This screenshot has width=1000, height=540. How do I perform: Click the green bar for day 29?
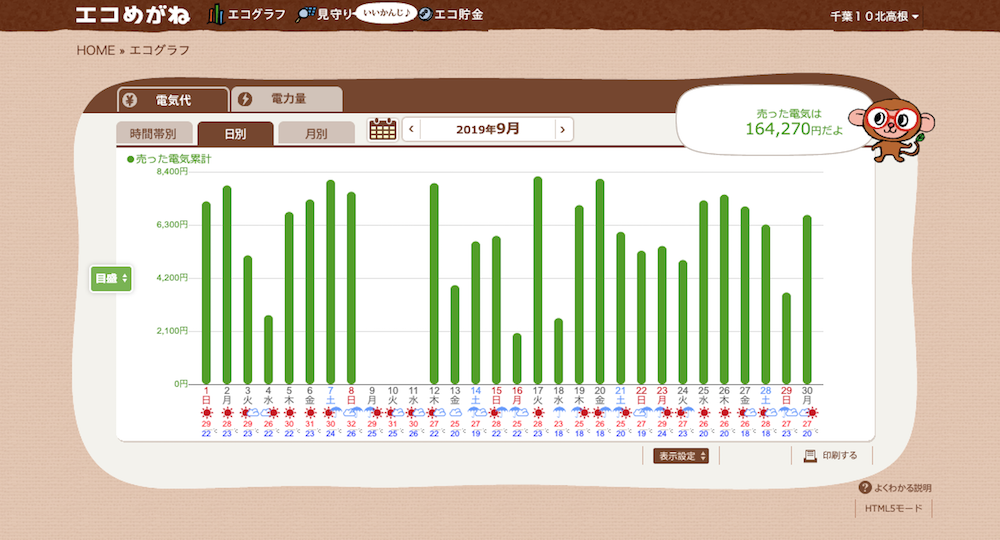[786, 339]
